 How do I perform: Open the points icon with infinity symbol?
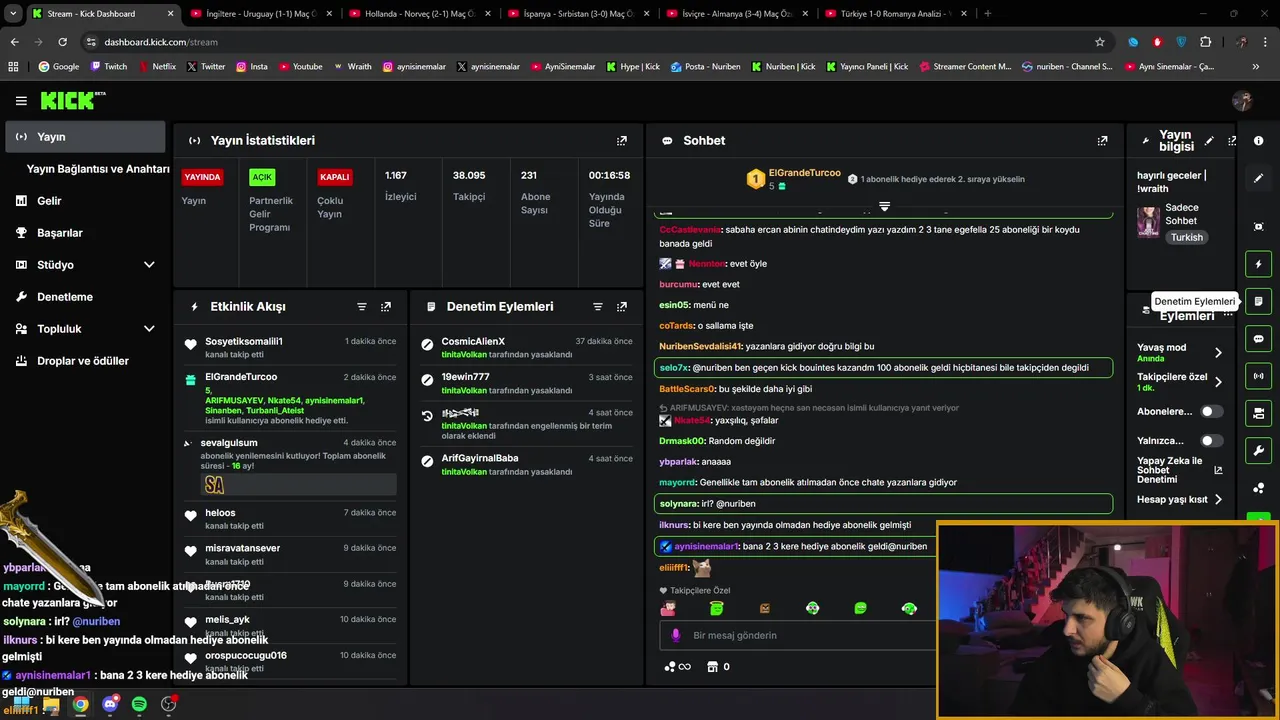[677, 667]
